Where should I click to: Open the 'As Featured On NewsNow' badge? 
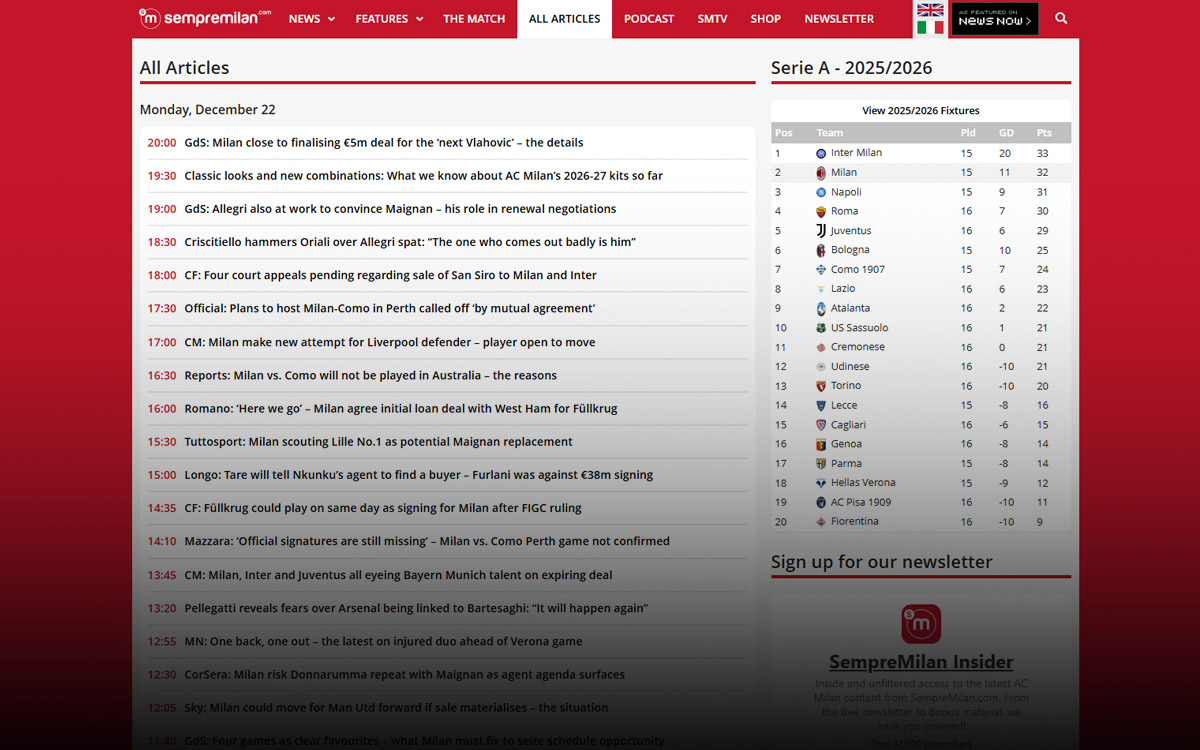coord(993,18)
